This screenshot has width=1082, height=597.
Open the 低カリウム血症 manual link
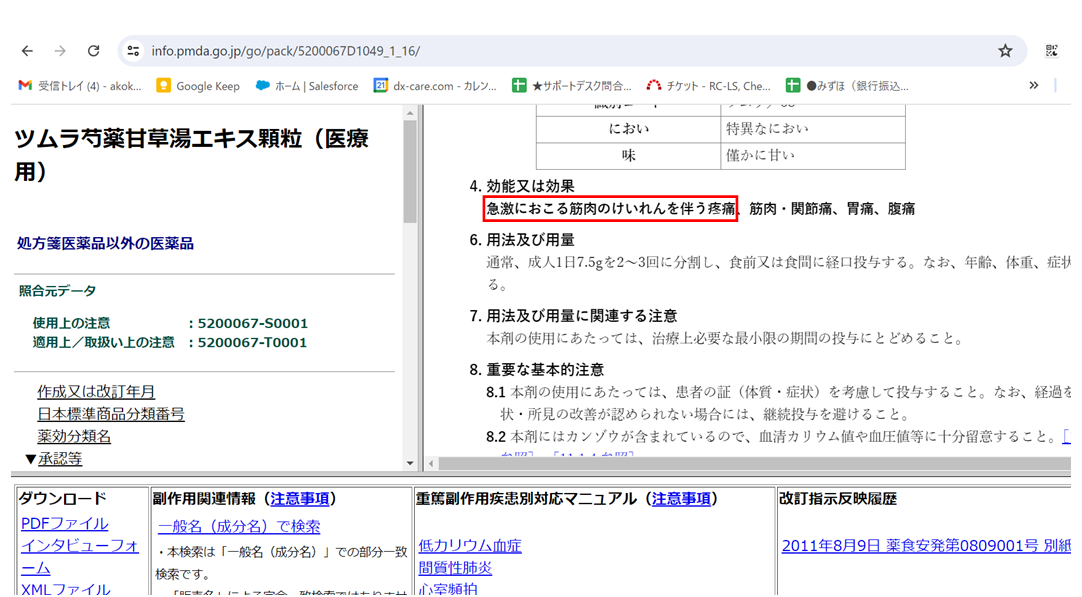[x=470, y=546]
